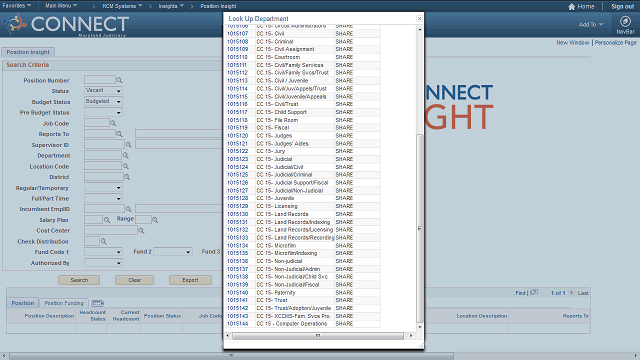The height and width of the screenshot is (360, 640).
Task: Click the dialog horizontal scrollbar thumb
Action: click(318, 336)
